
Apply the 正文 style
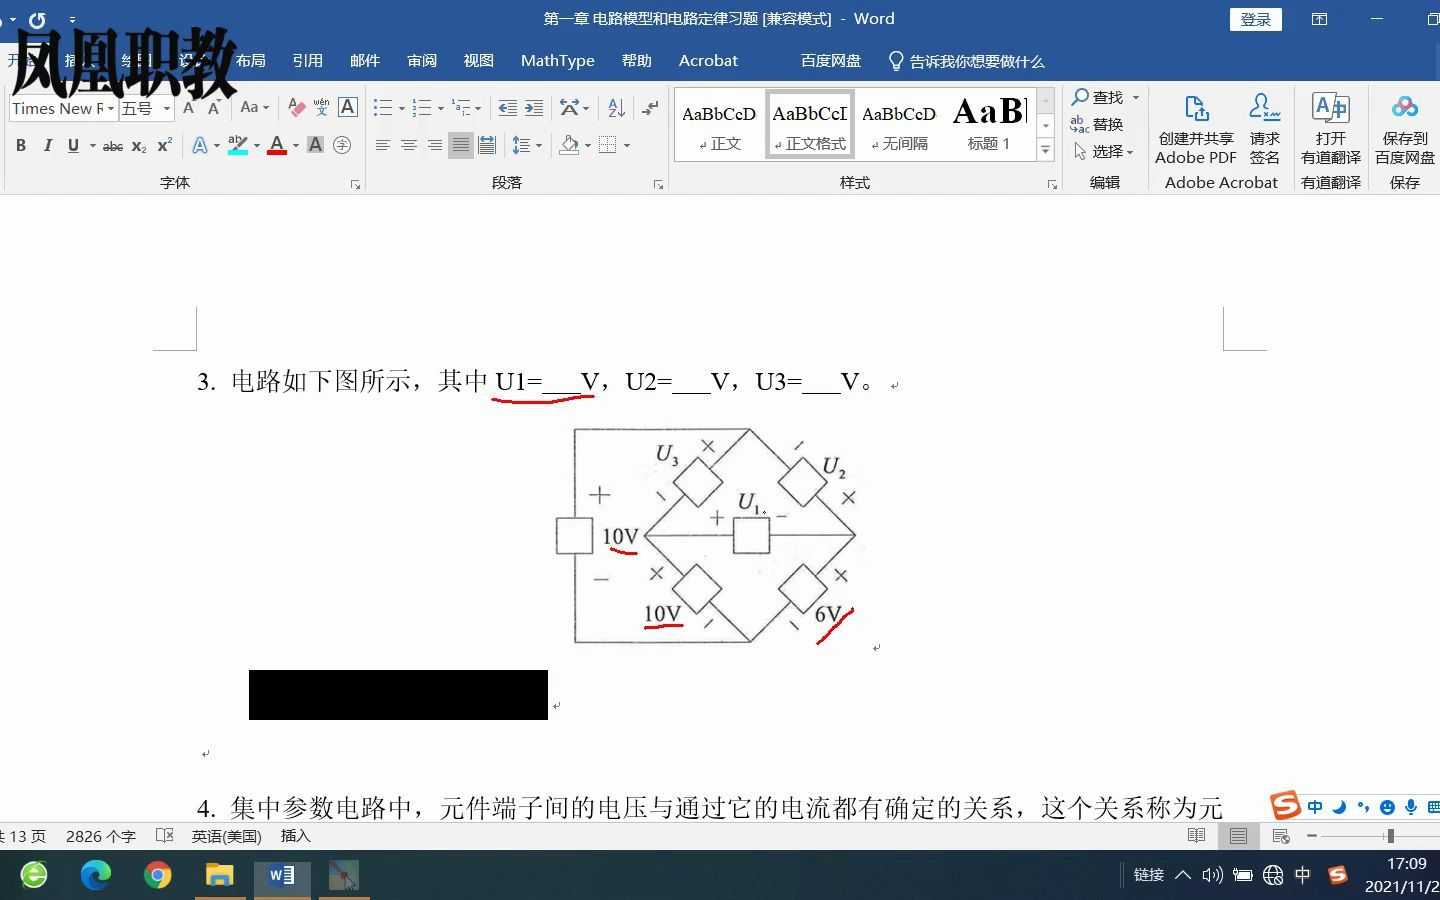click(x=719, y=124)
